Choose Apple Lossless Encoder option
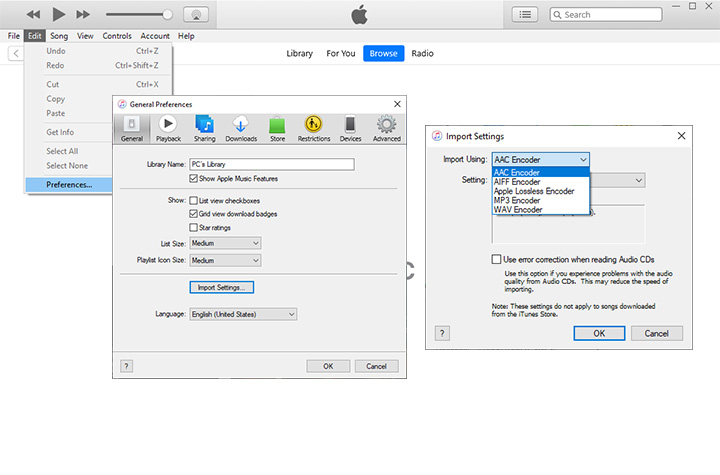Viewport: 720px width, 475px height. [x=540, y=191]
